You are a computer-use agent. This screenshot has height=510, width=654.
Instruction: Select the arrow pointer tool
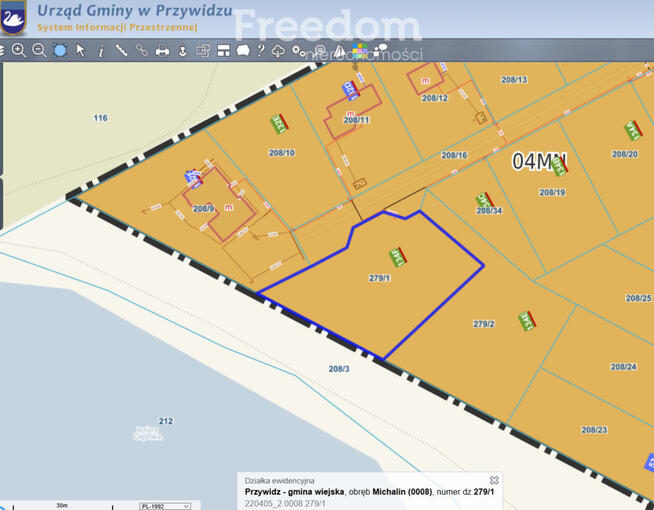[81, 50]
